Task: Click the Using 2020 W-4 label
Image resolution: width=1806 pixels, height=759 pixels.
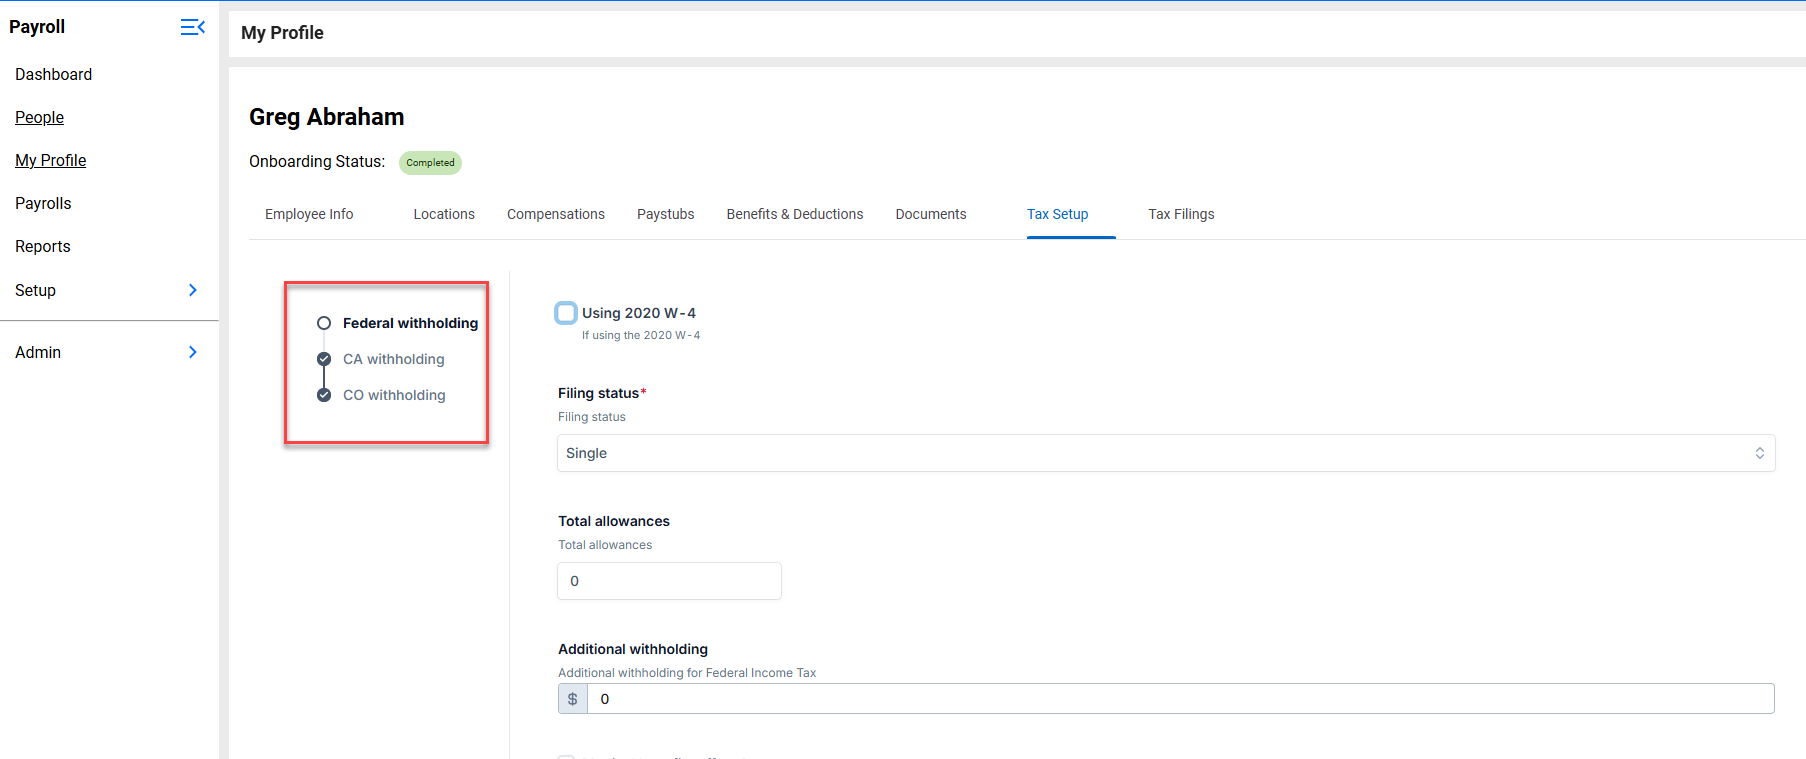Action: coord(639,313)
